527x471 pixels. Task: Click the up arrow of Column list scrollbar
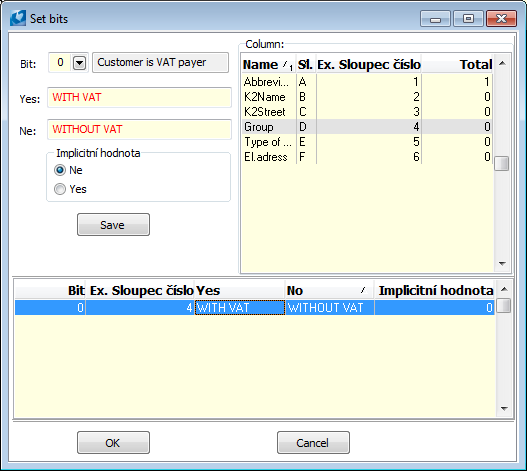(x=502, y=63)
